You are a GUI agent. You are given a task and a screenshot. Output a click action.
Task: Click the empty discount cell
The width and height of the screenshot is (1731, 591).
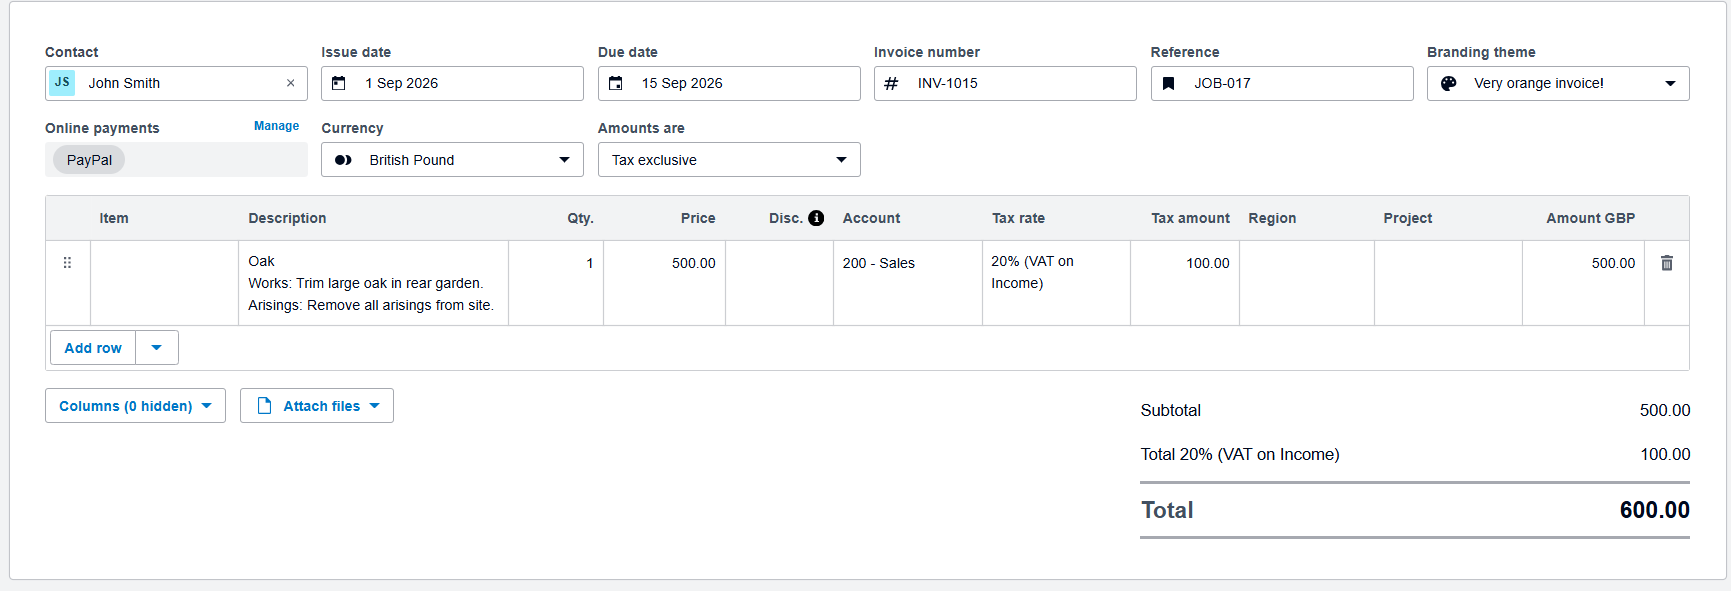point(779,283)
